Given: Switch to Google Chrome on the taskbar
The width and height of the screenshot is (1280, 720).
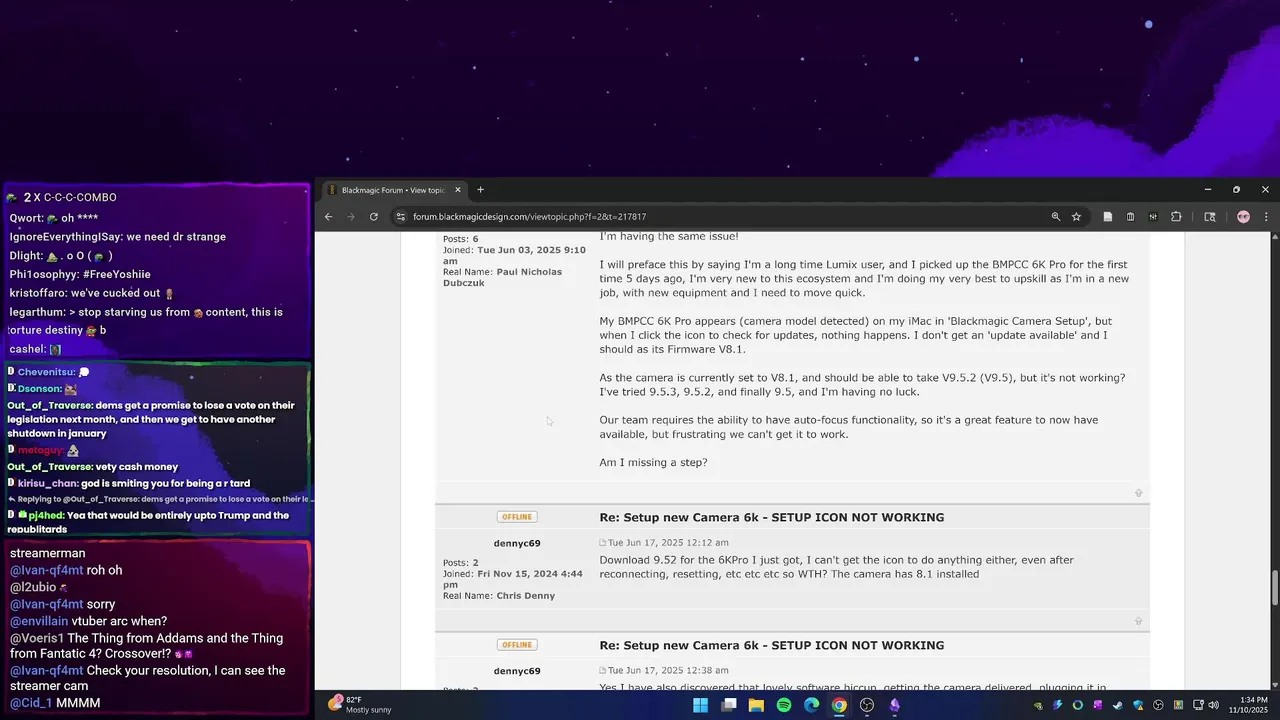Looking at the screenshot, I should (839, 705).
